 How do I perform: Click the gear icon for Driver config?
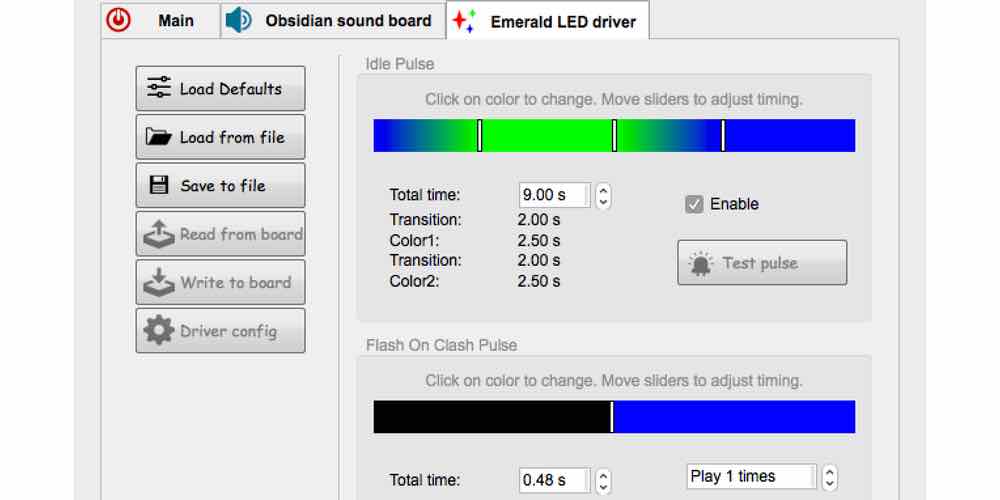tap(159, 331)
